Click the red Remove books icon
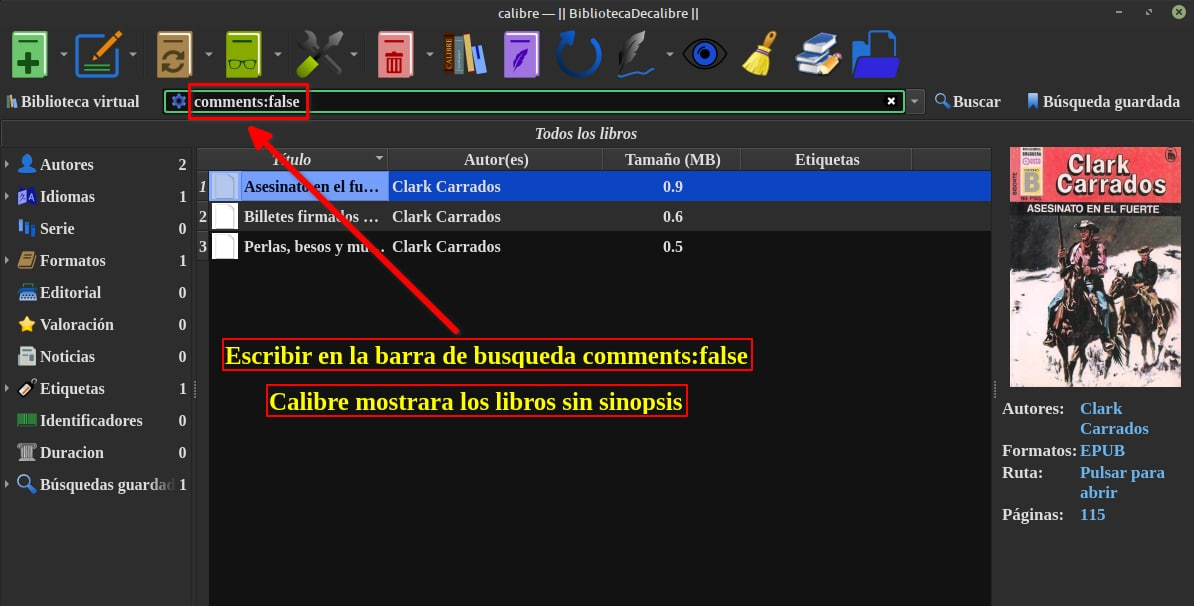The image size is (1194, 606). point(394,54)
